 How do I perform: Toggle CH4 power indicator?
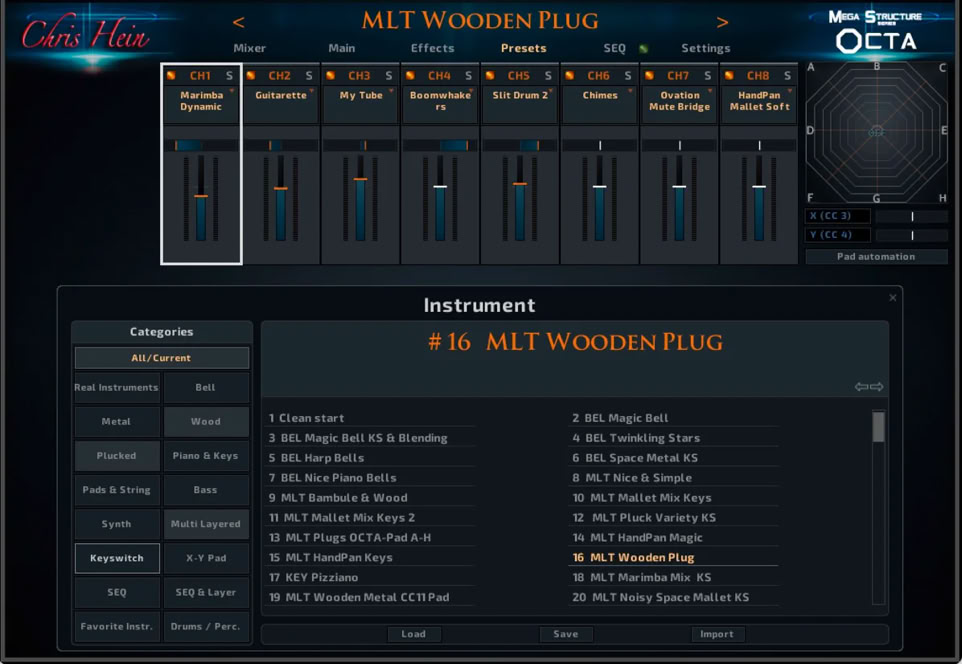(x=410, y=75)
